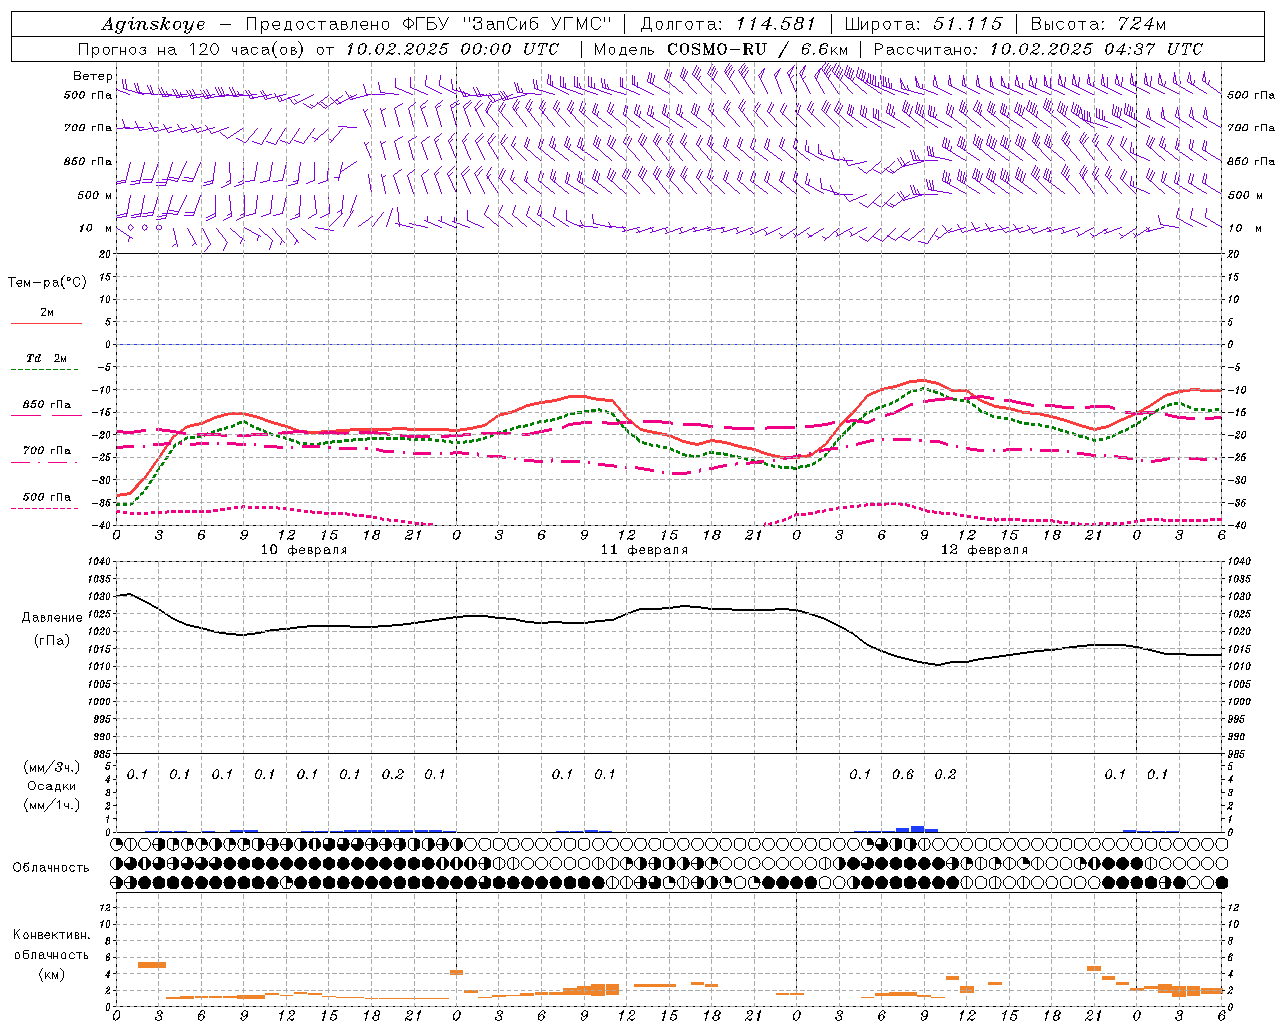Click the "Тем-ра(°C)" temperature panel label
The image size is (1280, 1024).
[x=47, y=283]
